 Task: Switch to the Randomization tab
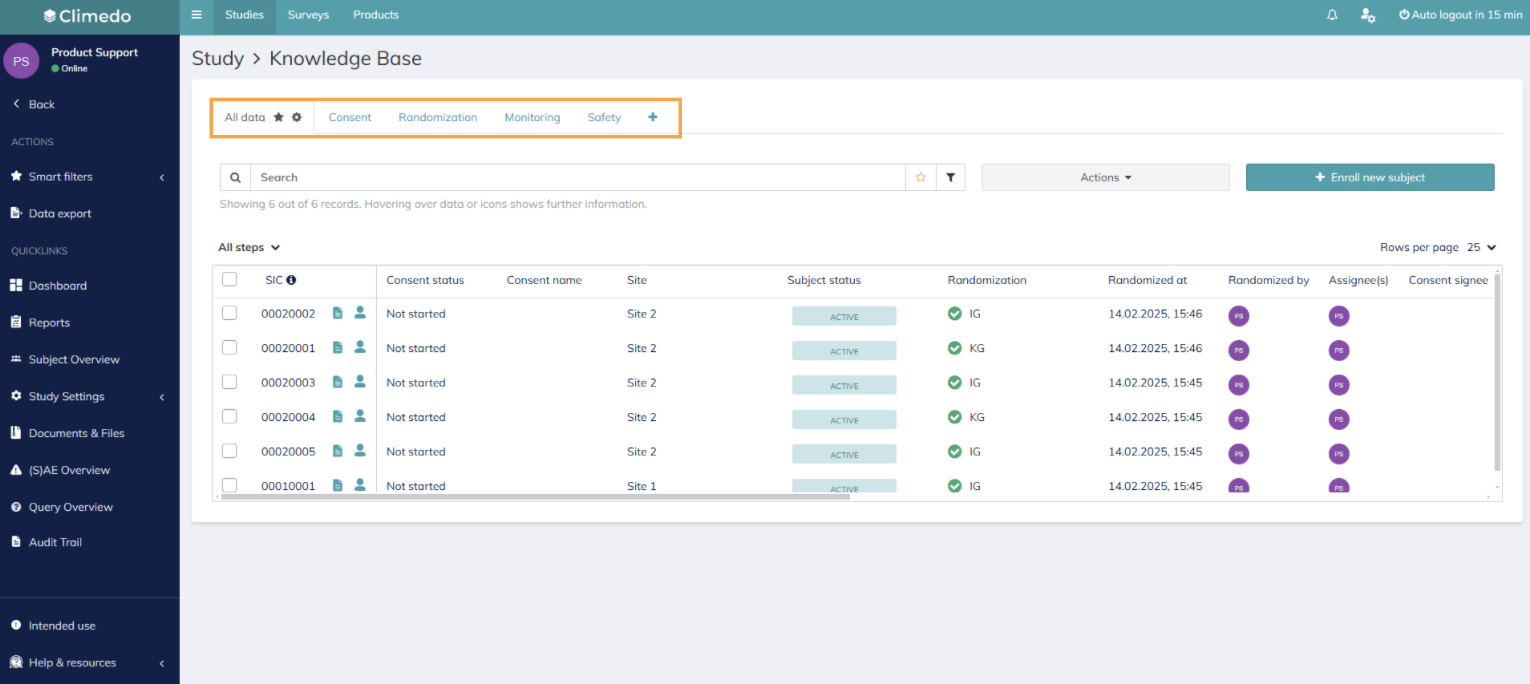coord(437,117)
